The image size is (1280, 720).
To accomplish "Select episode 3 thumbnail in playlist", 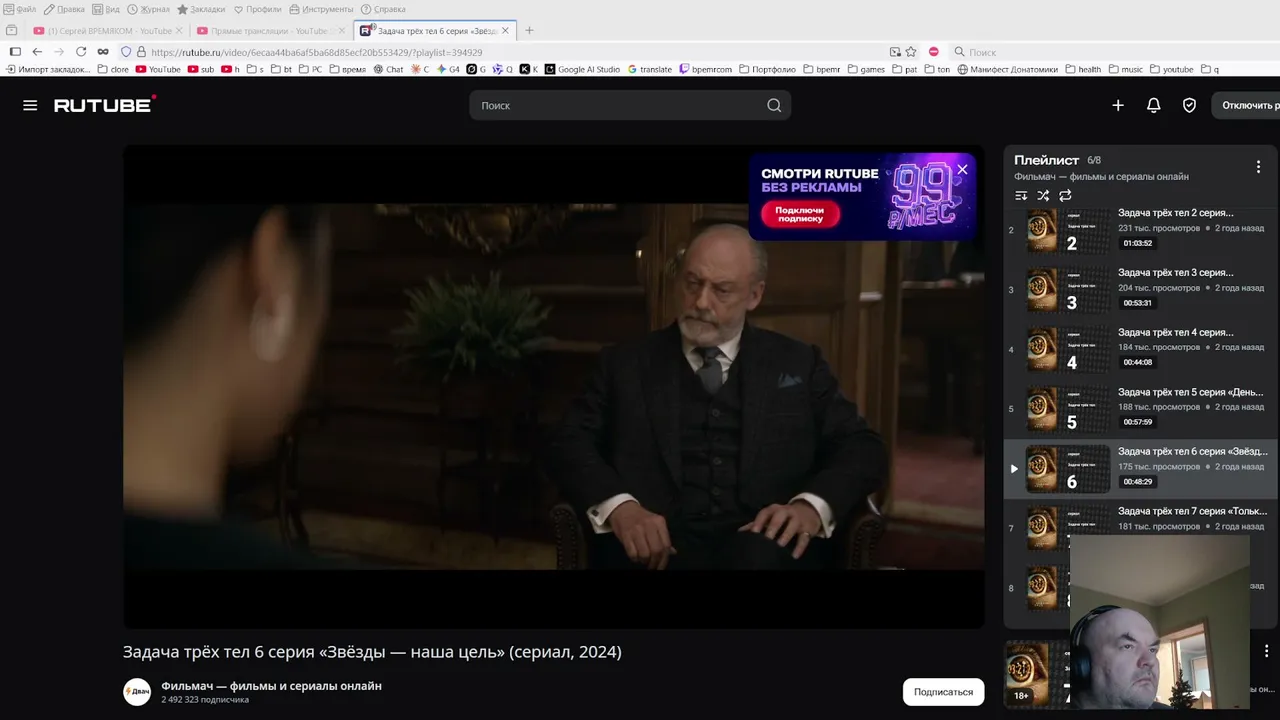I will (1069, 290).
